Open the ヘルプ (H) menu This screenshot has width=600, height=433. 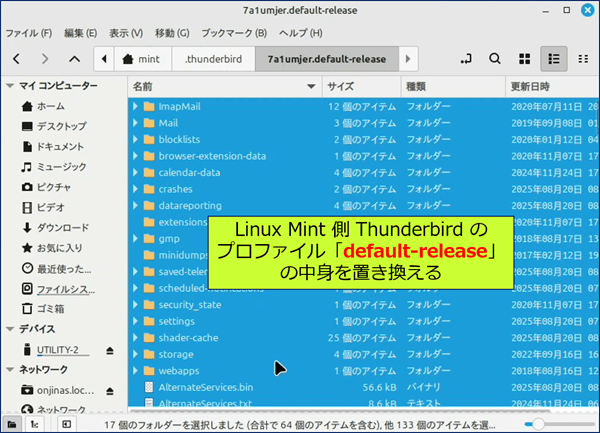300,33
